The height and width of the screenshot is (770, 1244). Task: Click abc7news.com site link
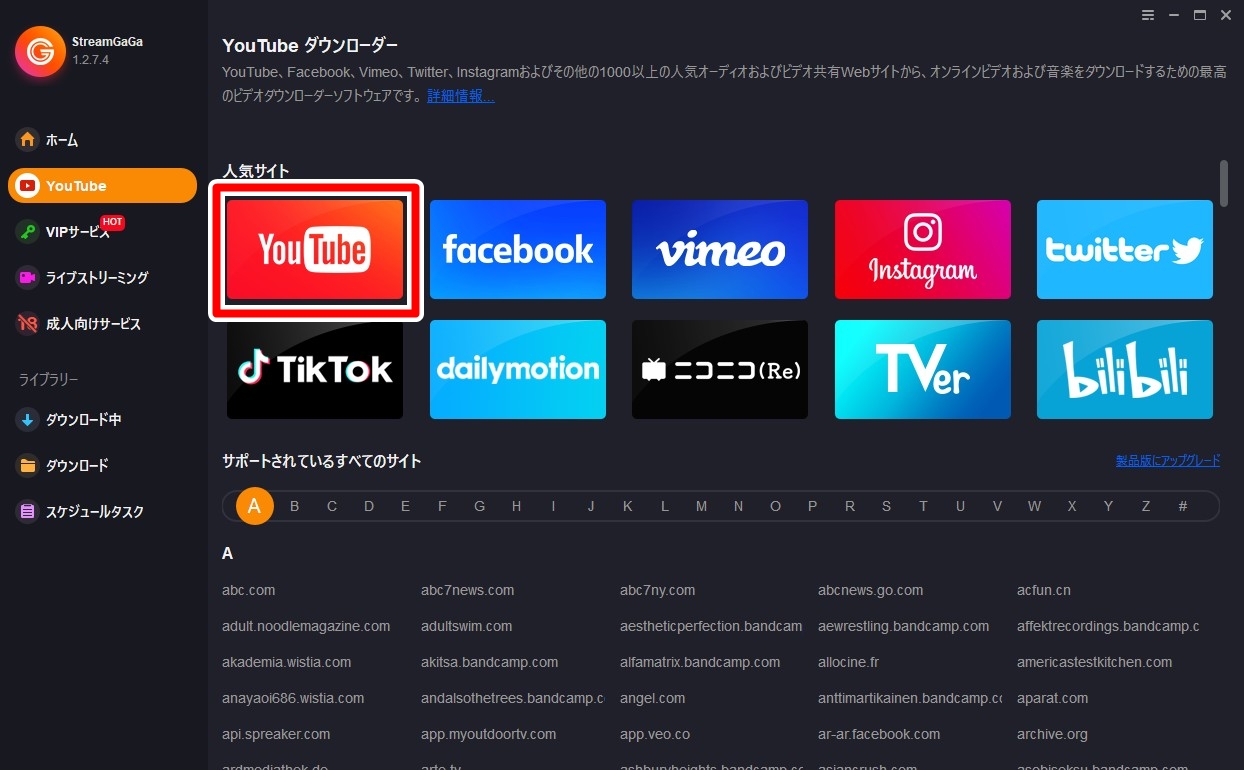(x=468, y=590)
